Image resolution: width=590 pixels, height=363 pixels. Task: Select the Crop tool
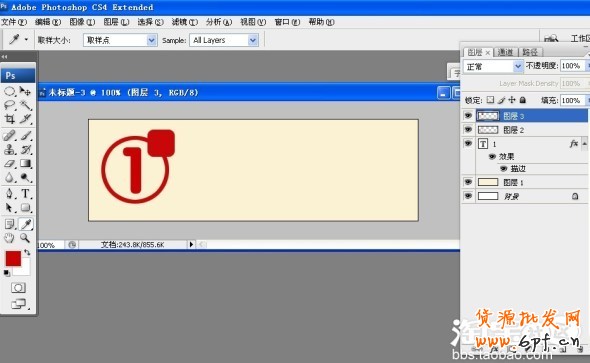(x=10, y=119)
